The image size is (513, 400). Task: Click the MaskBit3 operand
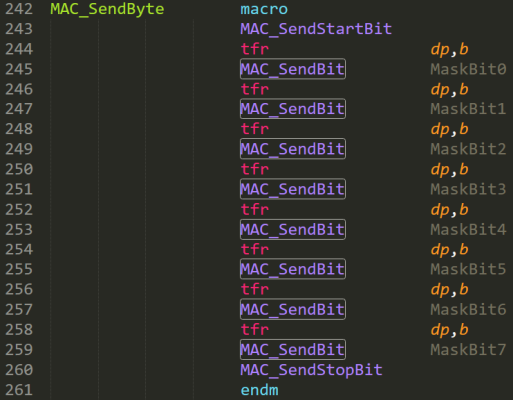468,189
